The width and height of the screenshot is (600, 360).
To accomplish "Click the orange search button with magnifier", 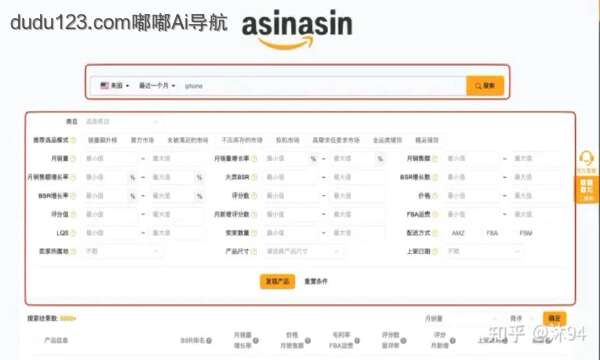I will point(485,86).
